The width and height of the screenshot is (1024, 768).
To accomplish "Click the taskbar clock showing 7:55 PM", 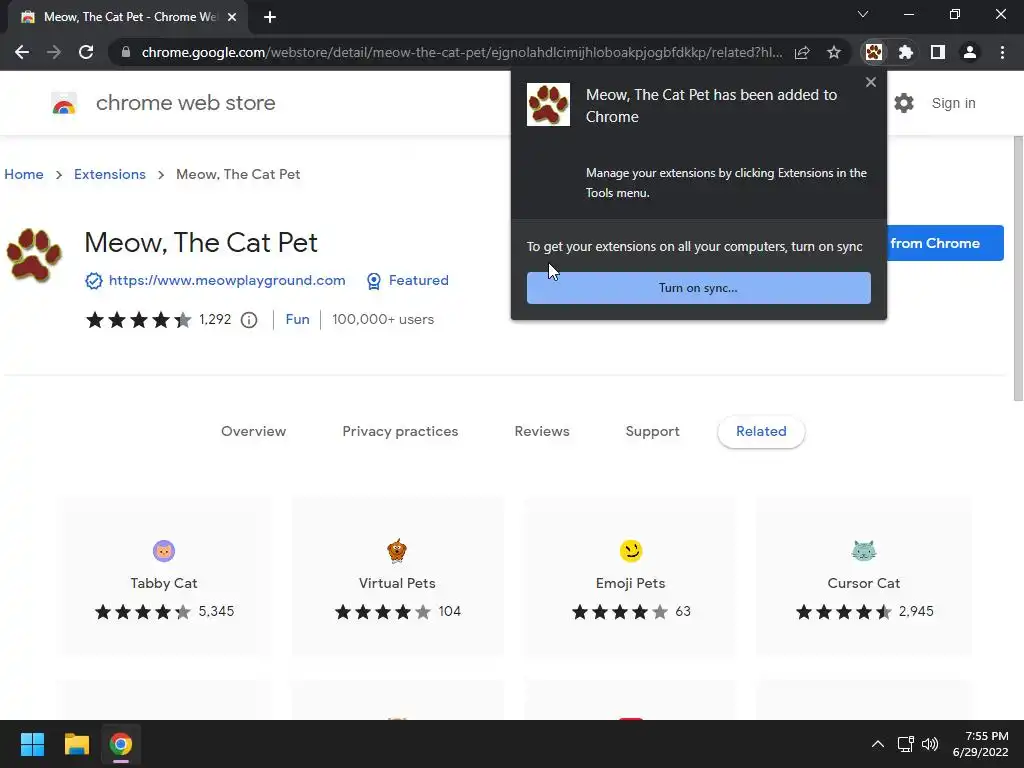I will point(980,744).
